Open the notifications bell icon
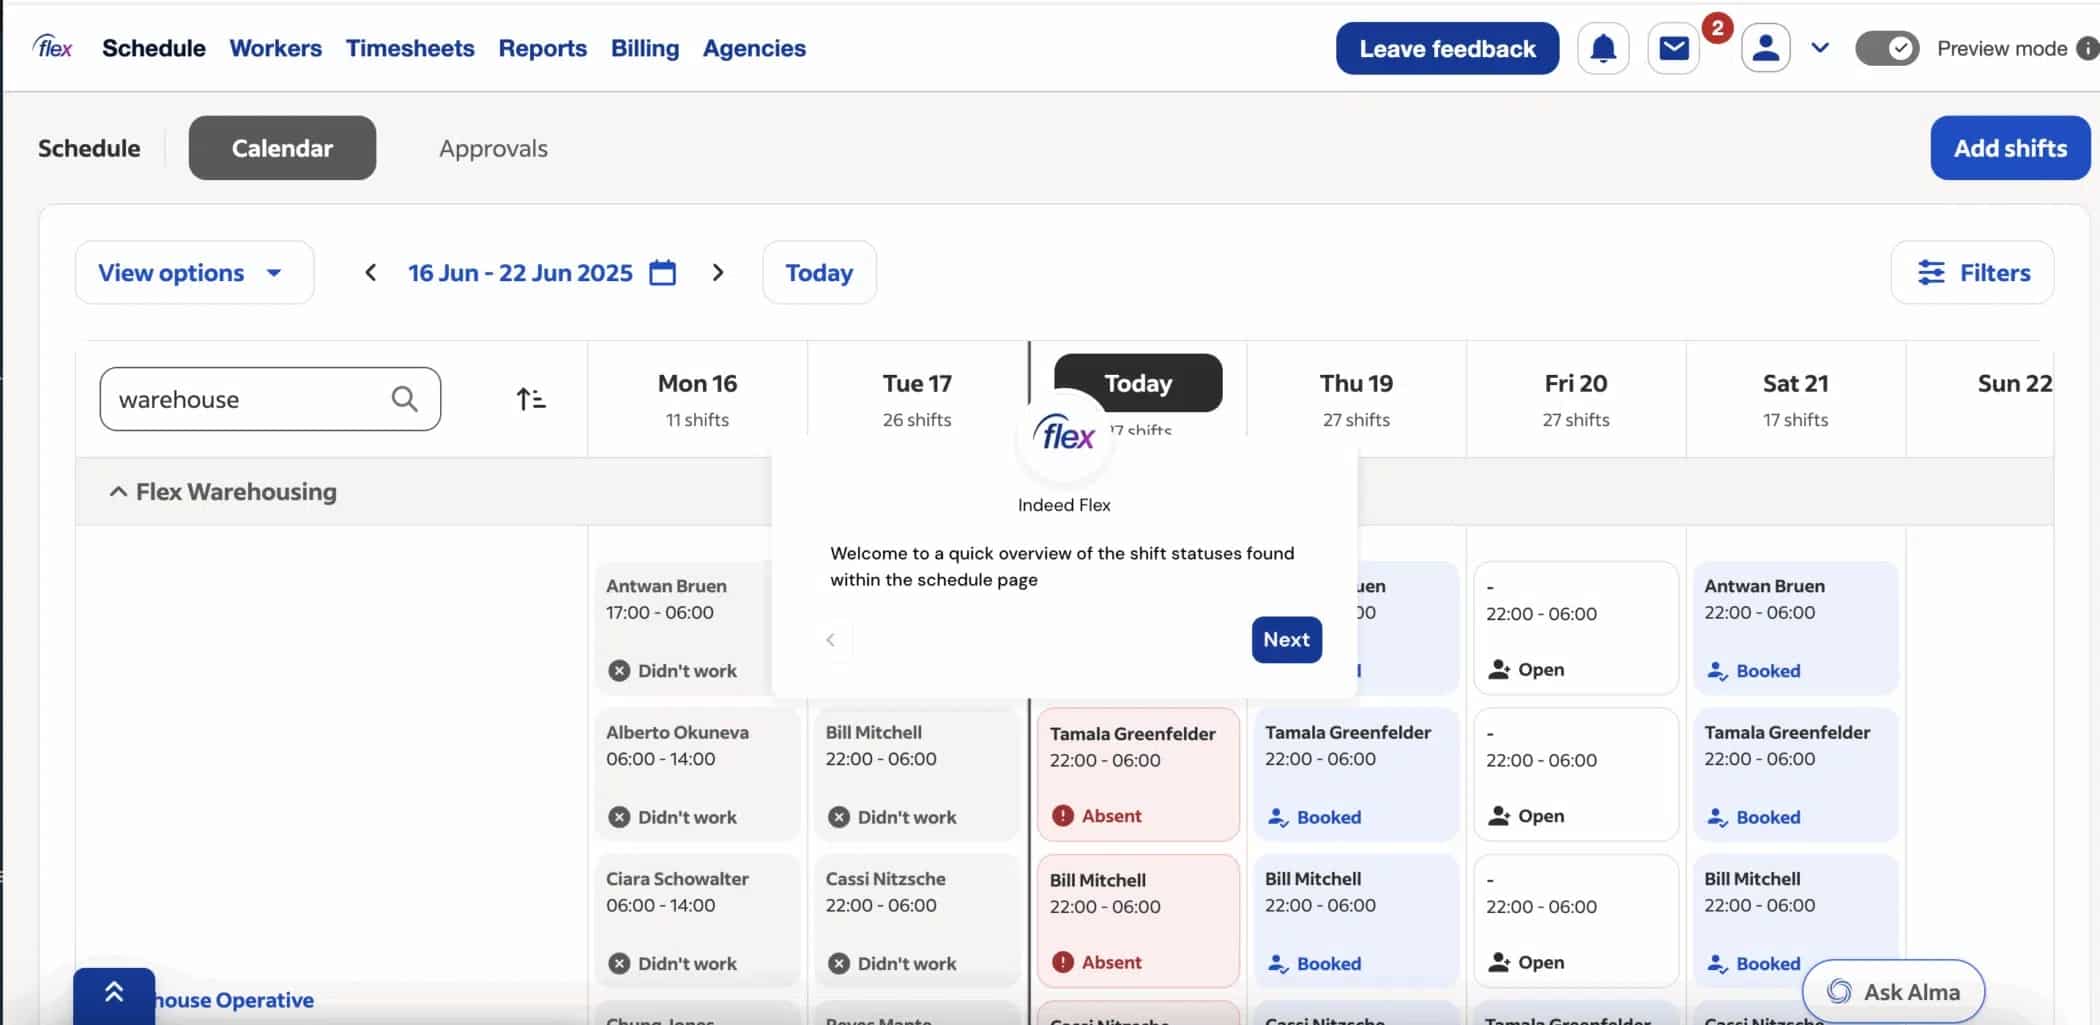Viewport: 2100px width, 1025px height. [1603, 48]
